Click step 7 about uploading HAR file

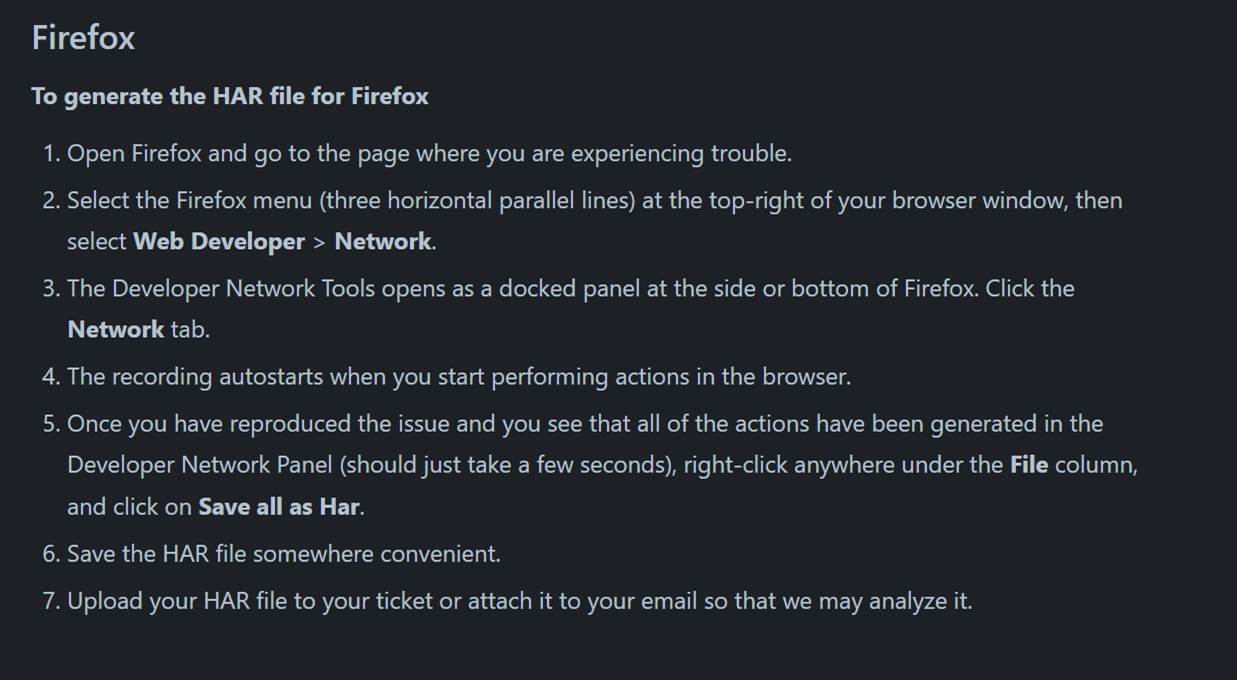[x=520, y=601]
